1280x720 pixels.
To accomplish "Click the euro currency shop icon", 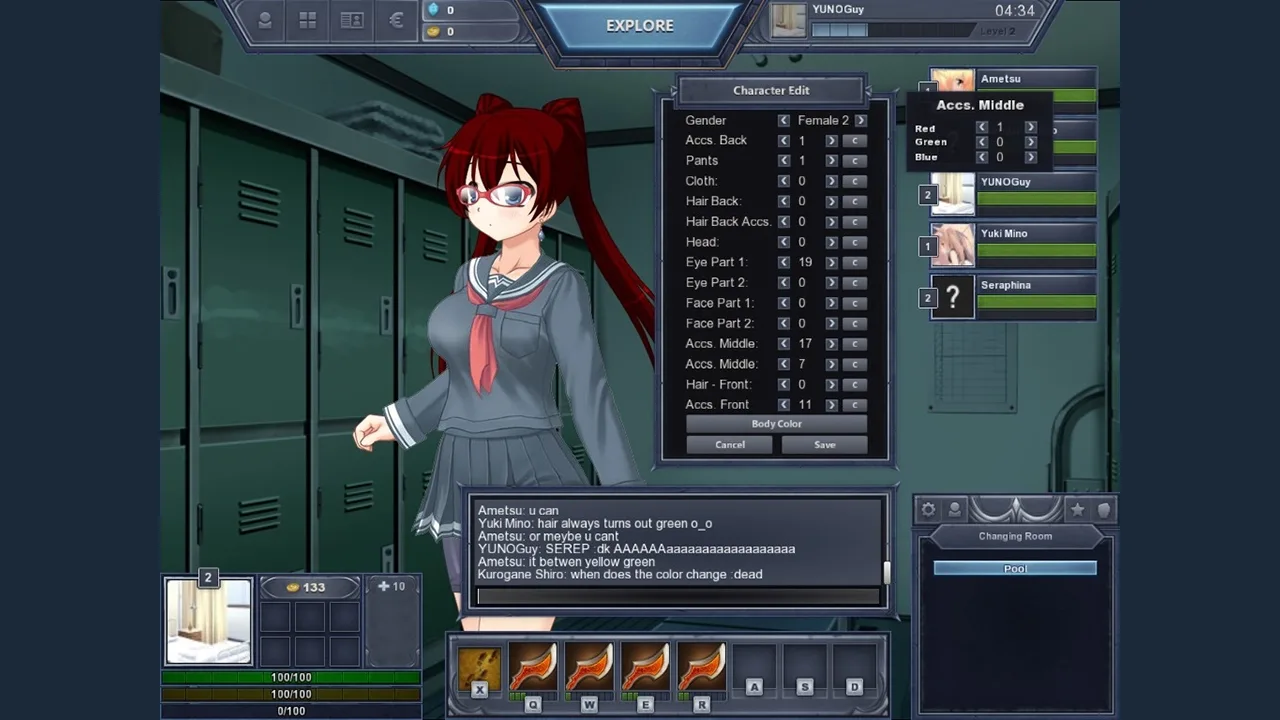I will 396,21.
